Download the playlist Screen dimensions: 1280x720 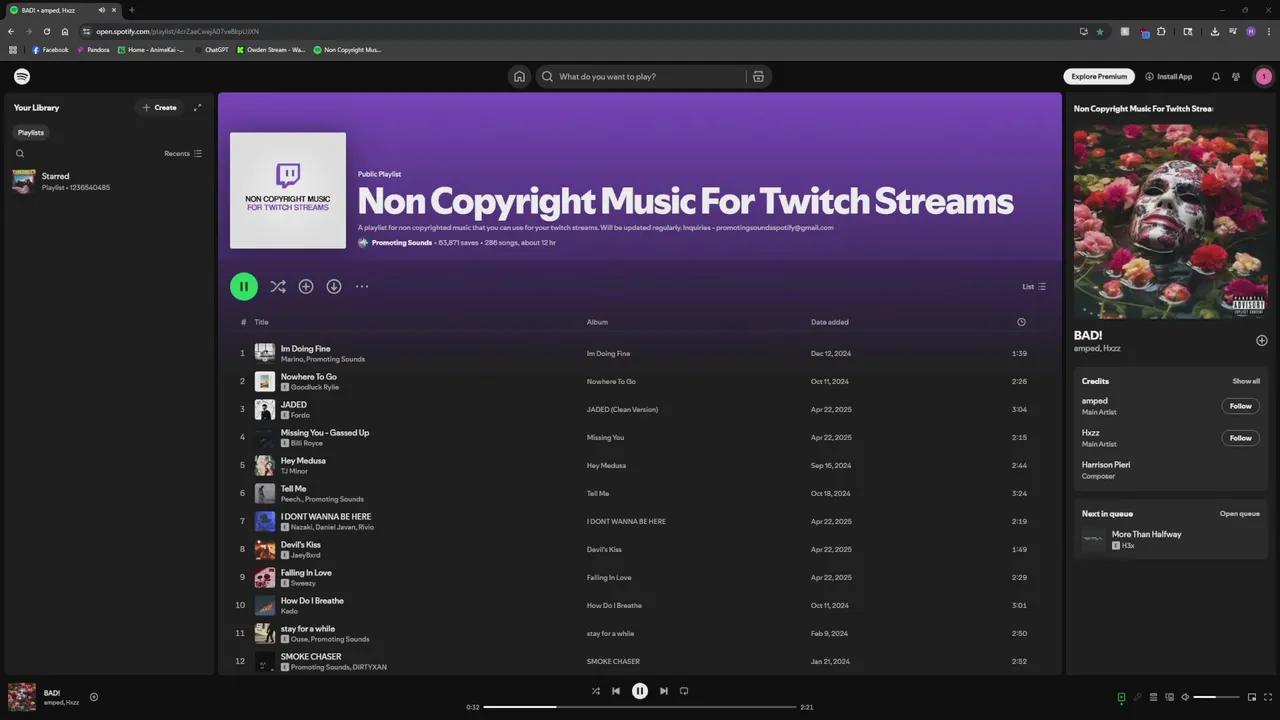coord(334,286)
